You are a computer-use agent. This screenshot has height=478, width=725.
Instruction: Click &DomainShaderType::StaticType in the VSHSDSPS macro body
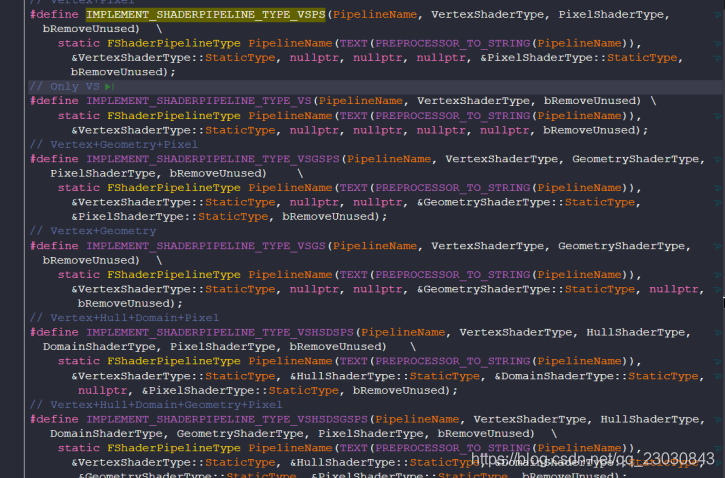click(596, 376)
